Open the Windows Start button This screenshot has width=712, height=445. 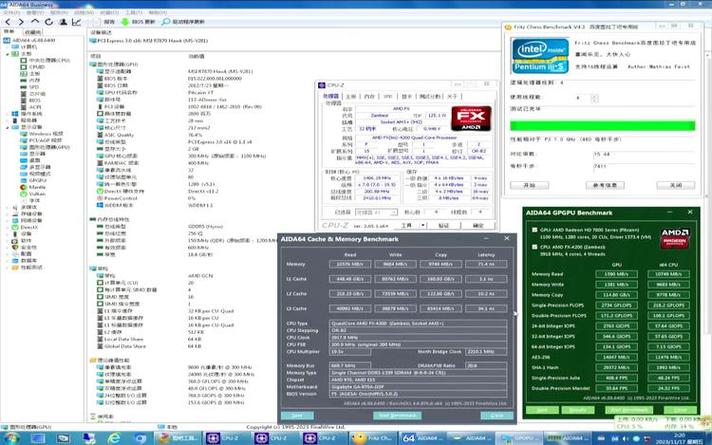tap(12, 438)
